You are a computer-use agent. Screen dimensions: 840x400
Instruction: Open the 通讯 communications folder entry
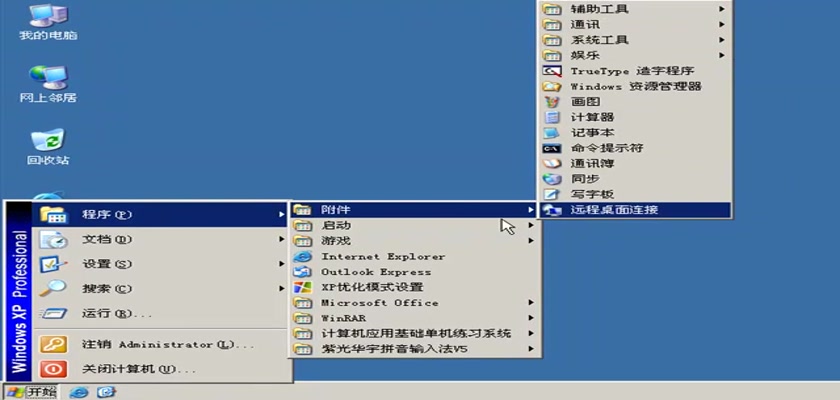coord(634,24)
